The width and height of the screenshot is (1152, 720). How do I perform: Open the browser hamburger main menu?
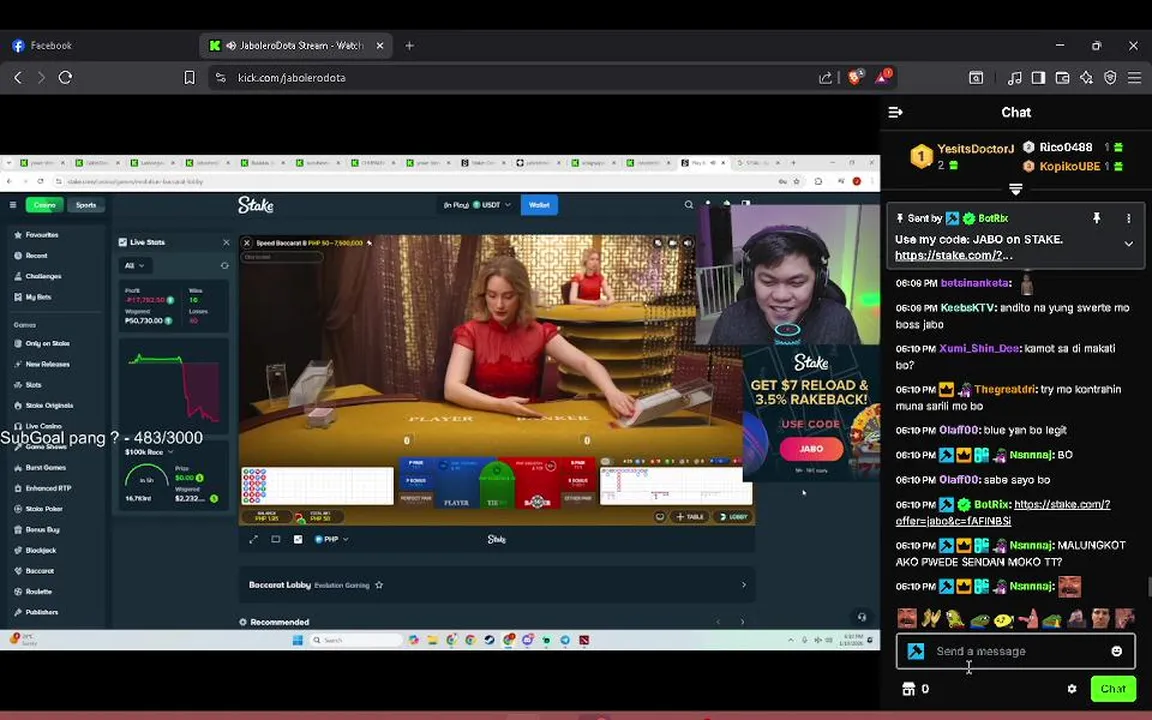tap(1134, 77)
